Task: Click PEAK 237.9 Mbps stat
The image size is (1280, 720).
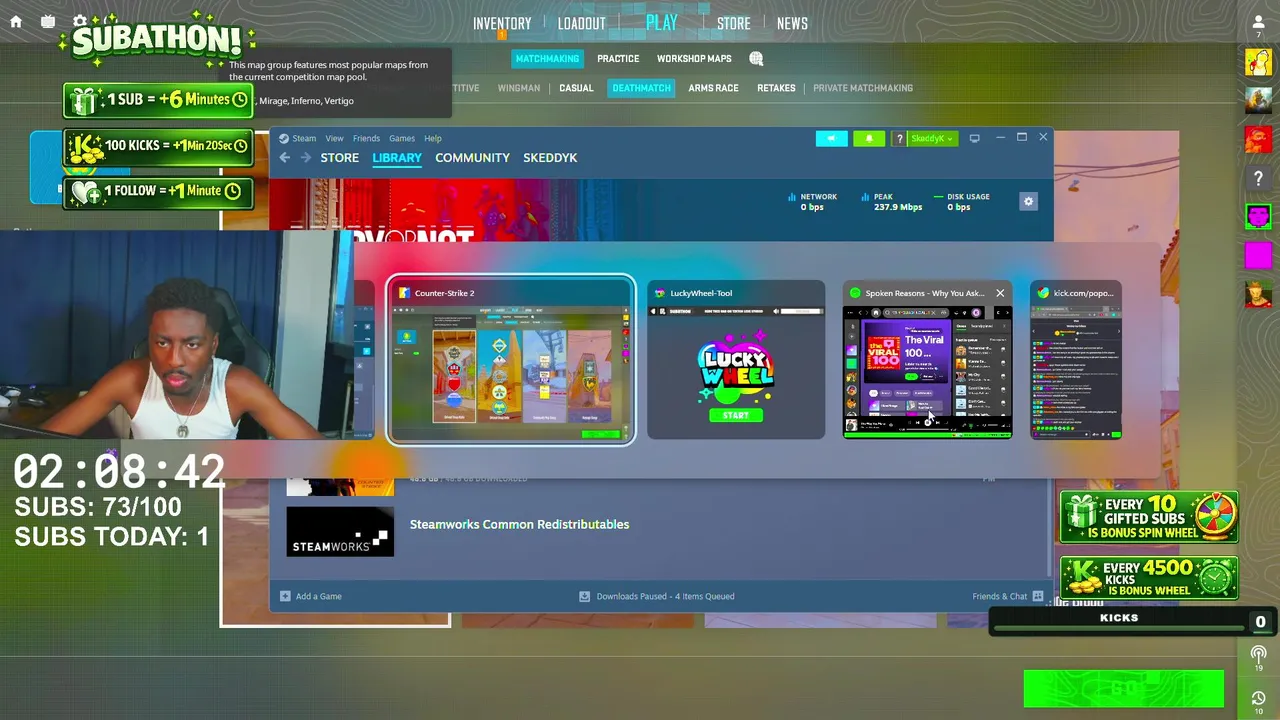Action: pyautogui.click(x=892, y=201)
